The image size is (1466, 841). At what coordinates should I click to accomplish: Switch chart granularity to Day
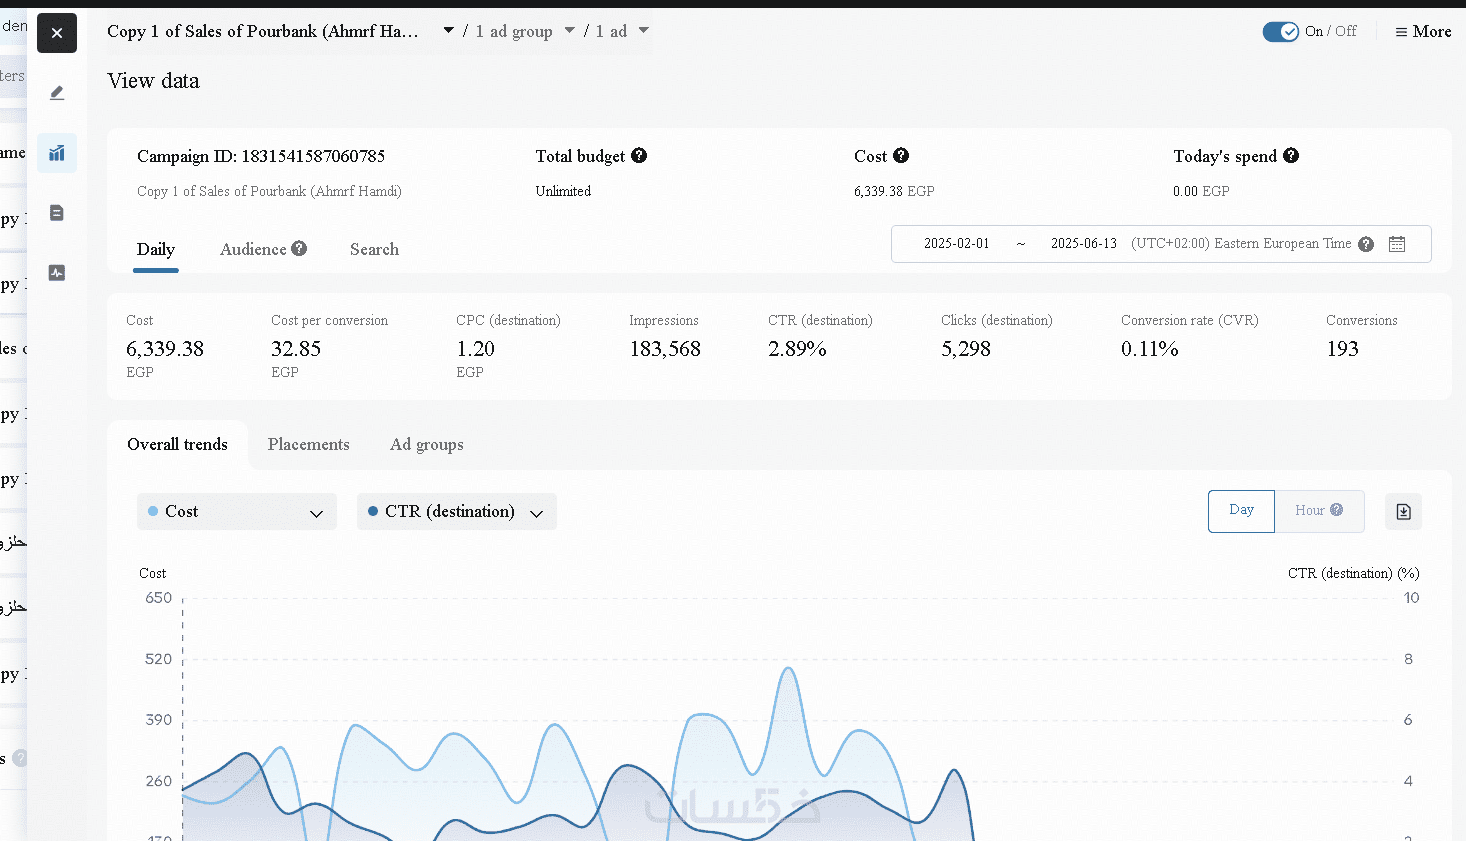pos(1241,511)
